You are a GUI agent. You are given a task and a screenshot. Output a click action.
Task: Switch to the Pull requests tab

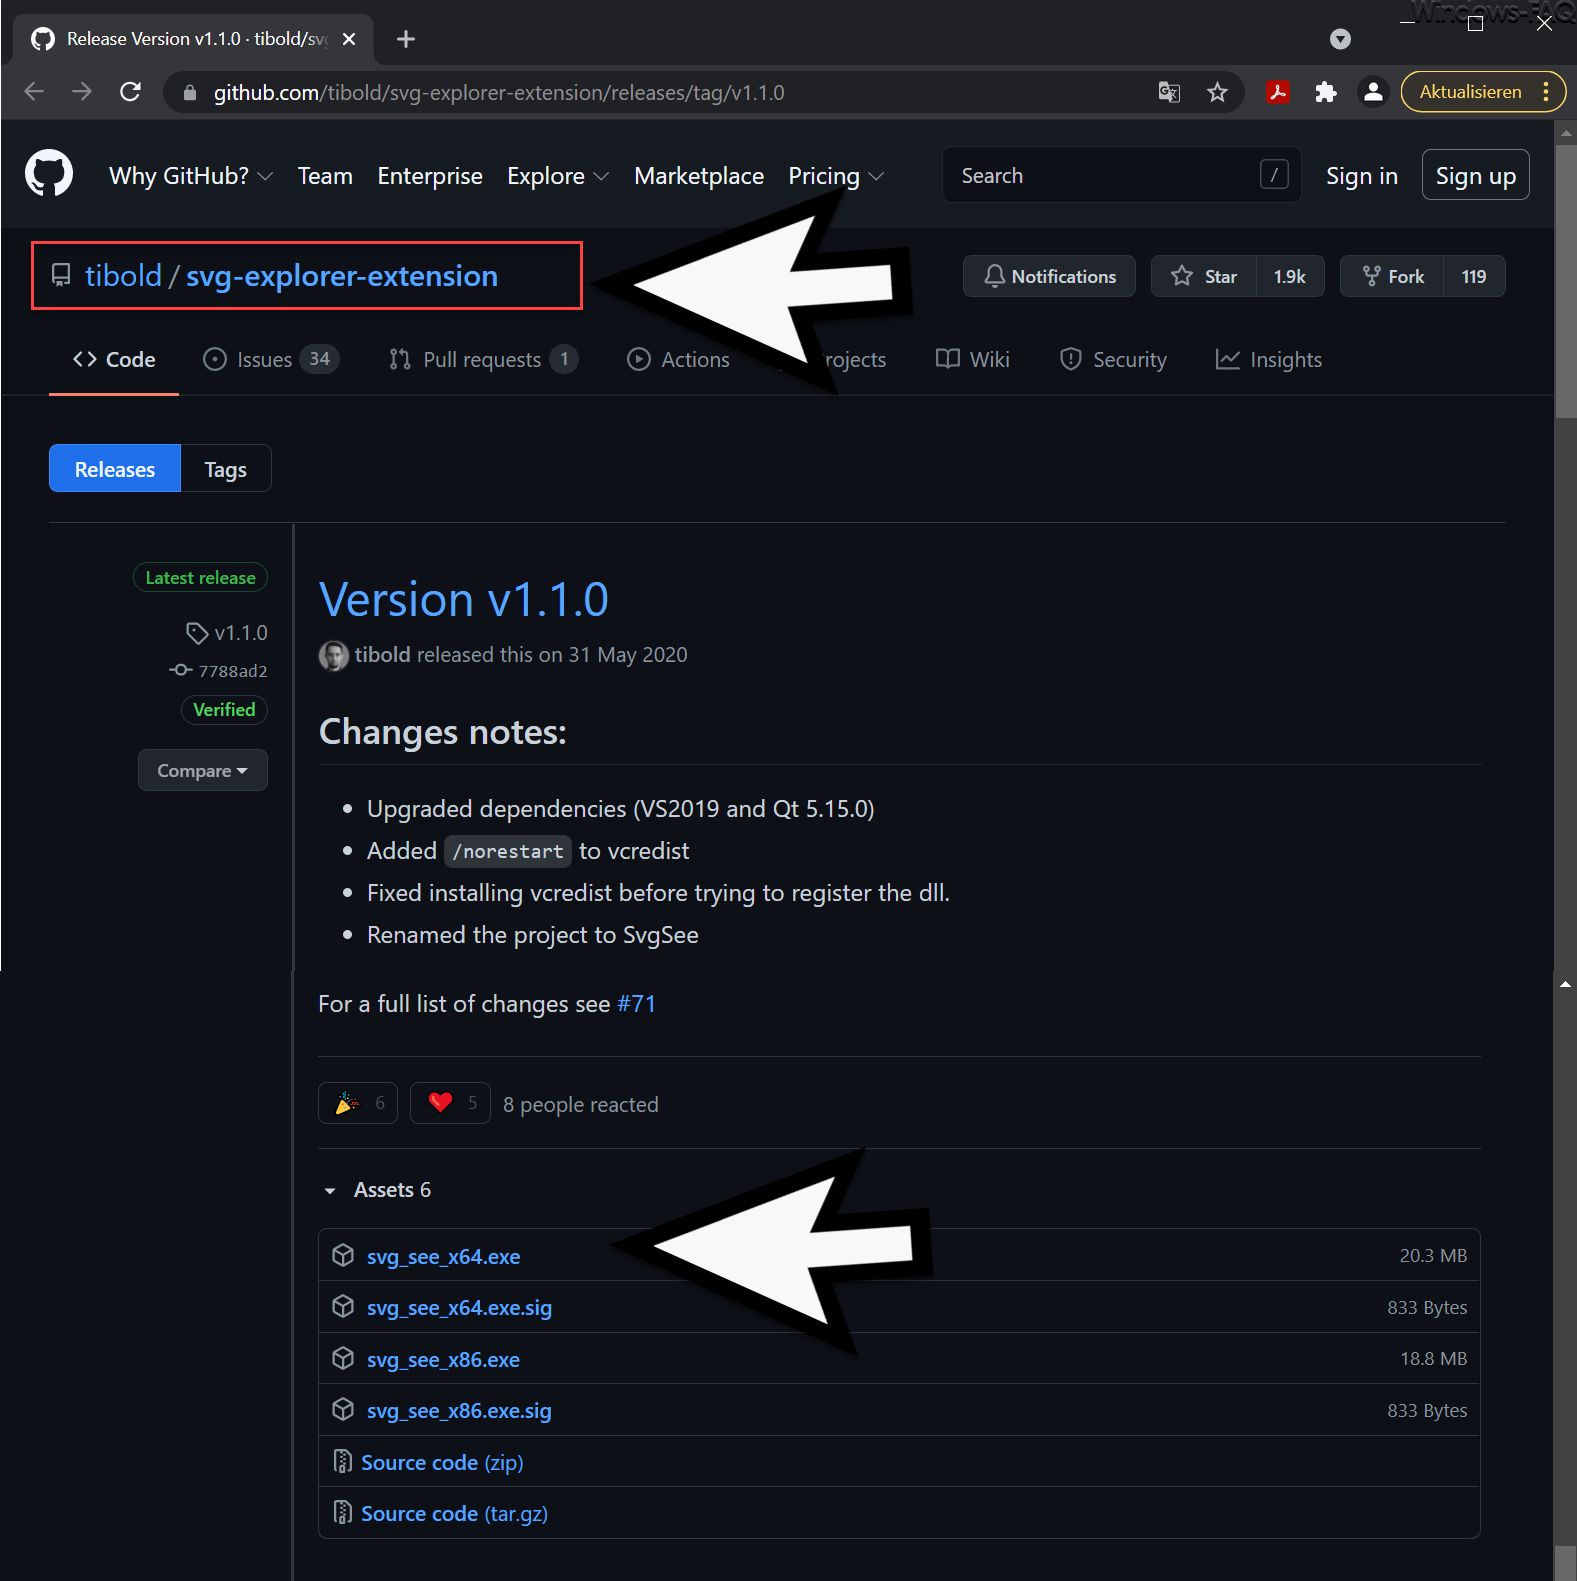(483, 360)
